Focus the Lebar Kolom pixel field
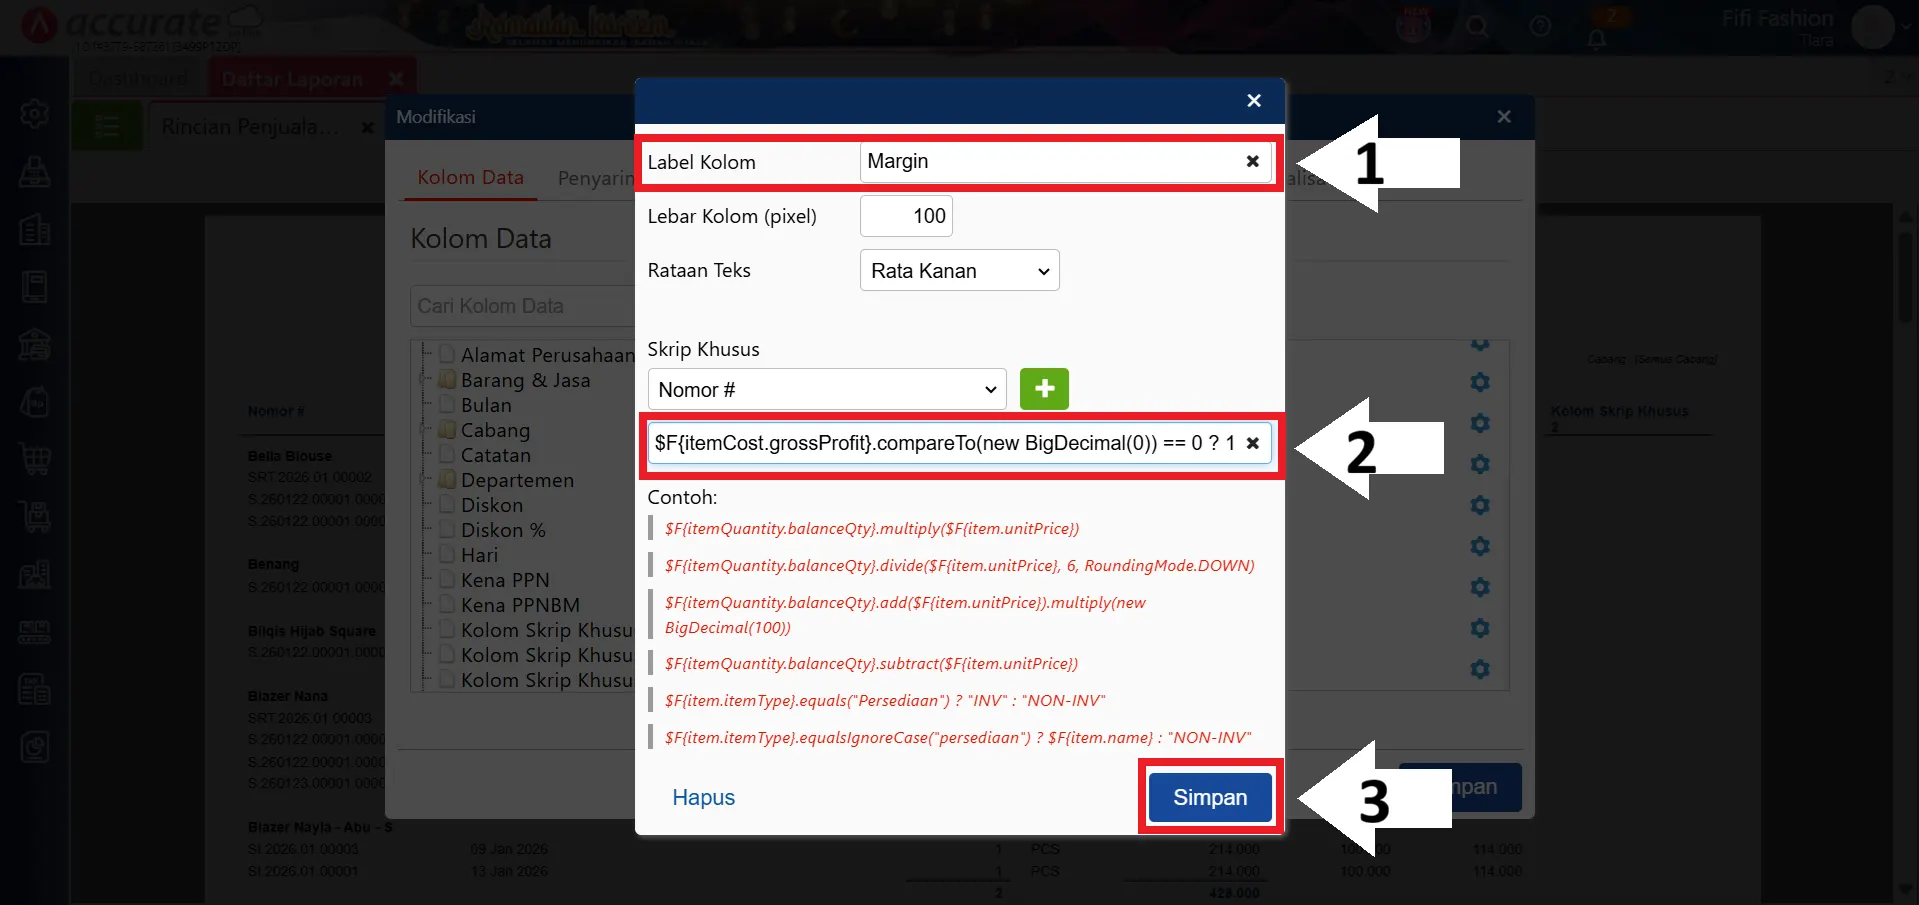This screenshot has width=1919, height=905. click(906, 216)
